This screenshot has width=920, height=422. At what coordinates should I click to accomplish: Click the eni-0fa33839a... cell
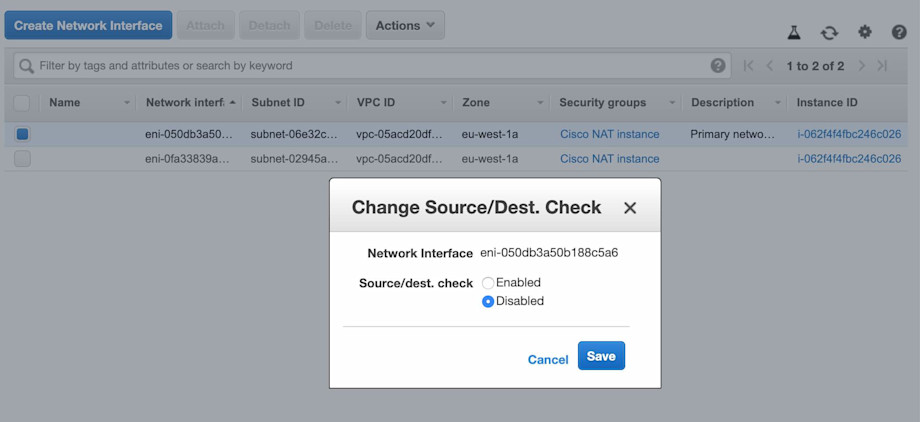pos(188,159)
